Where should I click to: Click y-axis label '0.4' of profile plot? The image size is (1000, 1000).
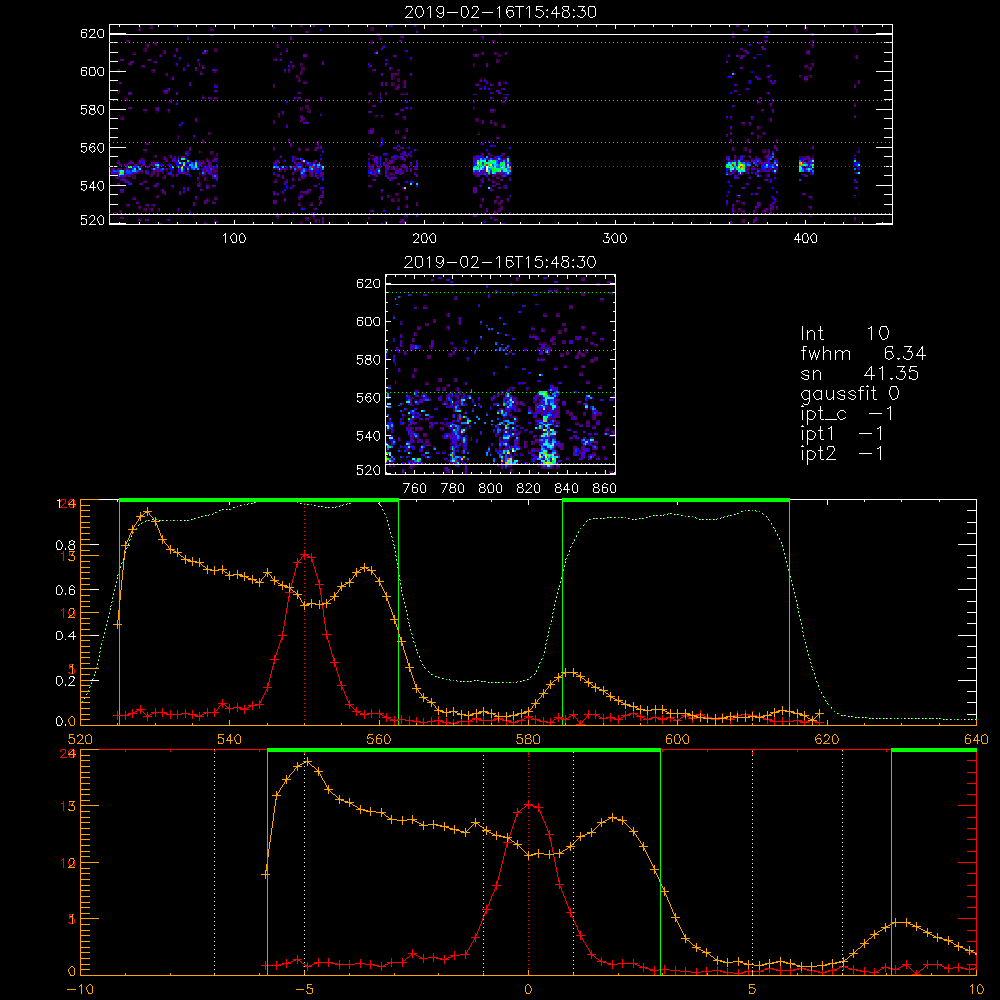pyautogui.click(x=65, y=636)
